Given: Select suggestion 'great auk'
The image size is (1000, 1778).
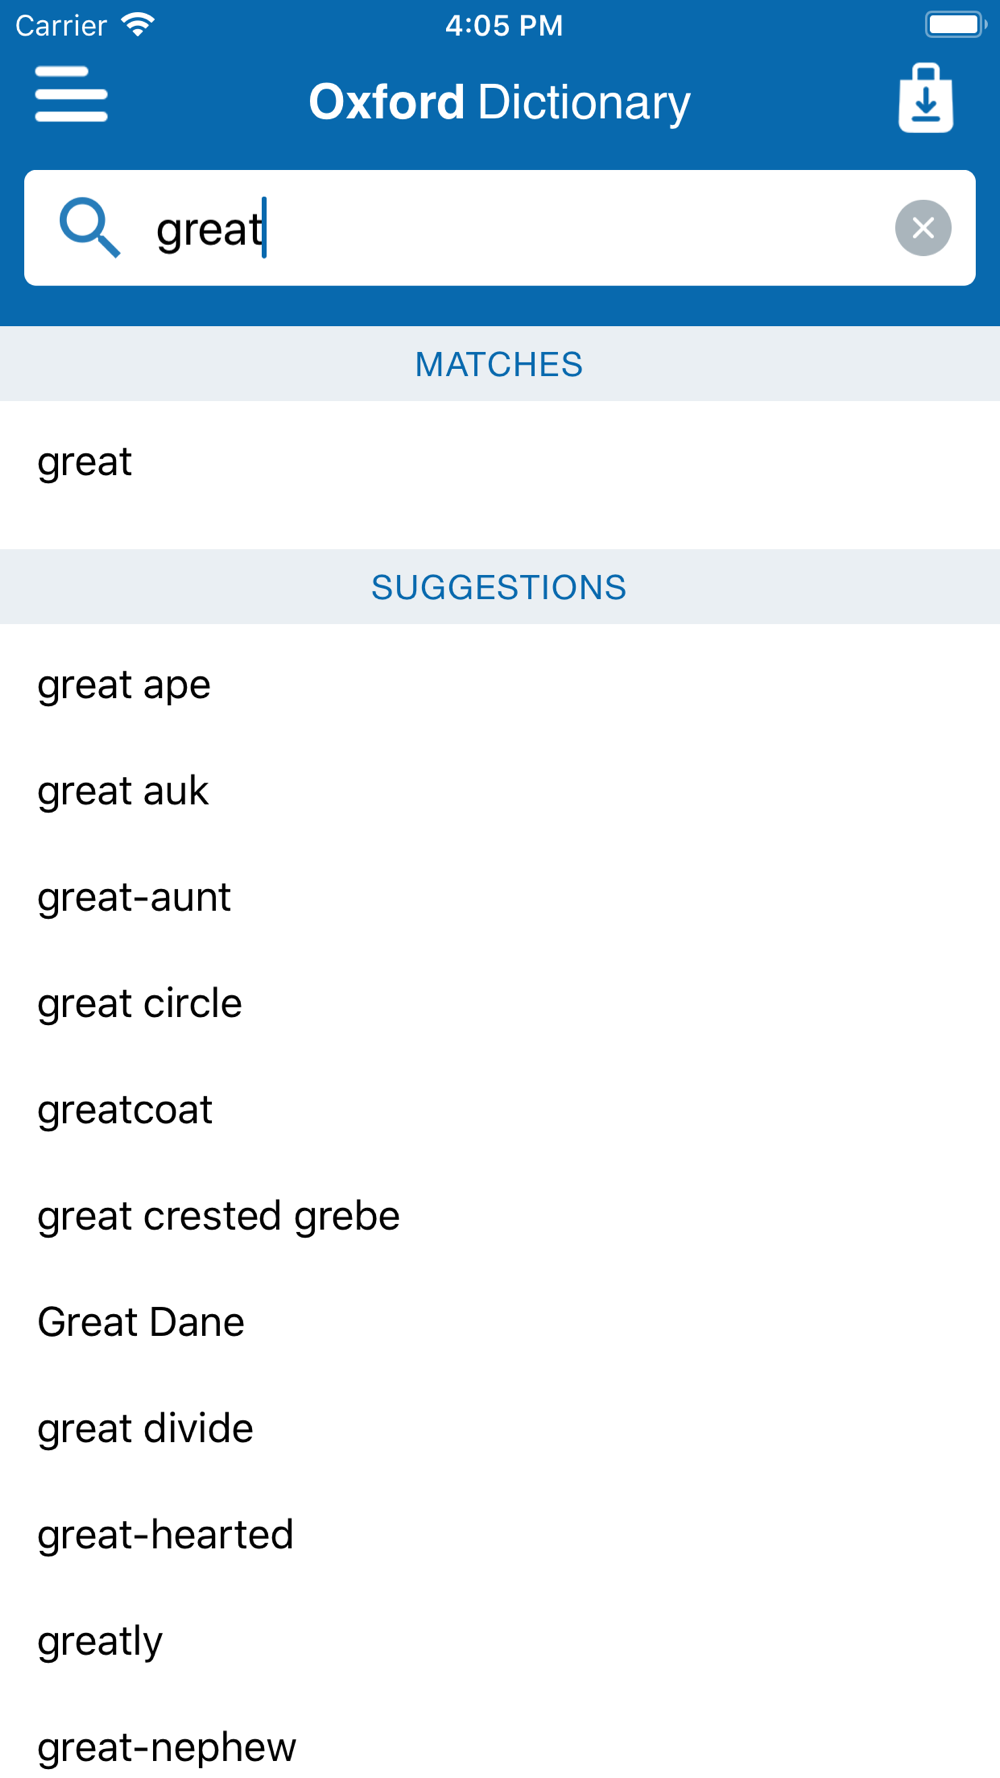Looking at the screenshot, I should pos(500,791).
